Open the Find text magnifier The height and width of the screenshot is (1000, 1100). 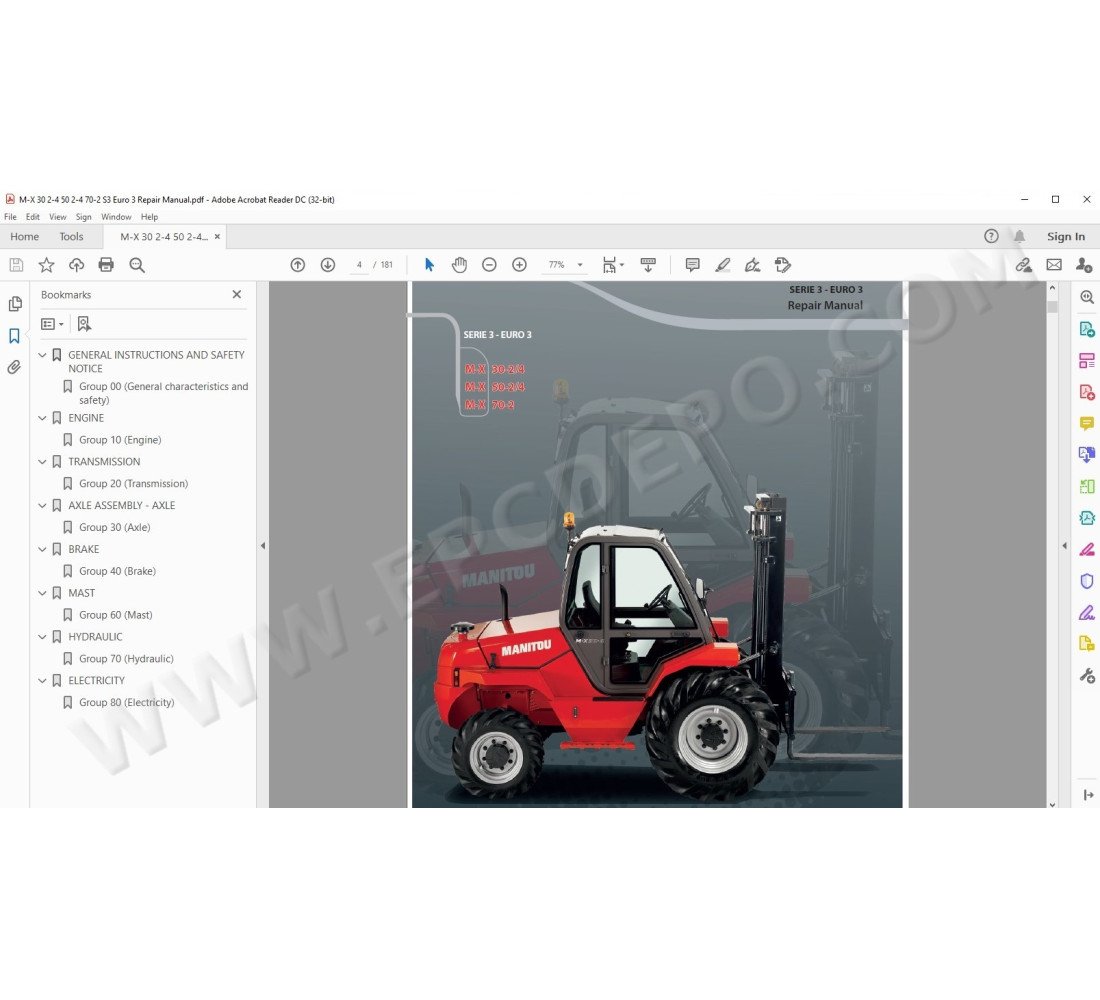[x=137, y=265]
